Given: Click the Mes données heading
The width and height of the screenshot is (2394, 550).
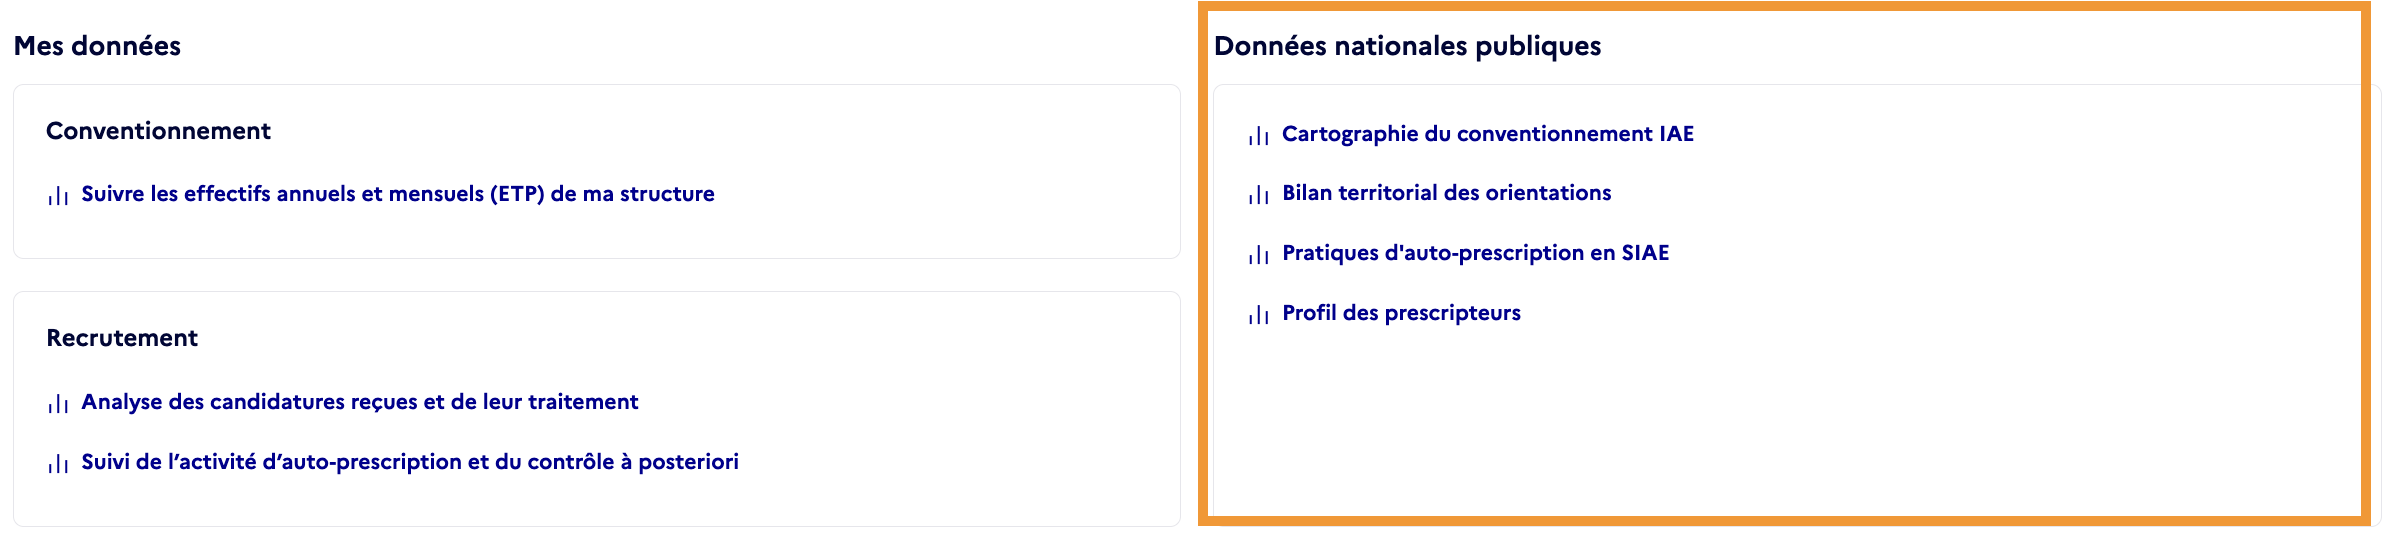Looking at the screenshot, I should (97, 46).
